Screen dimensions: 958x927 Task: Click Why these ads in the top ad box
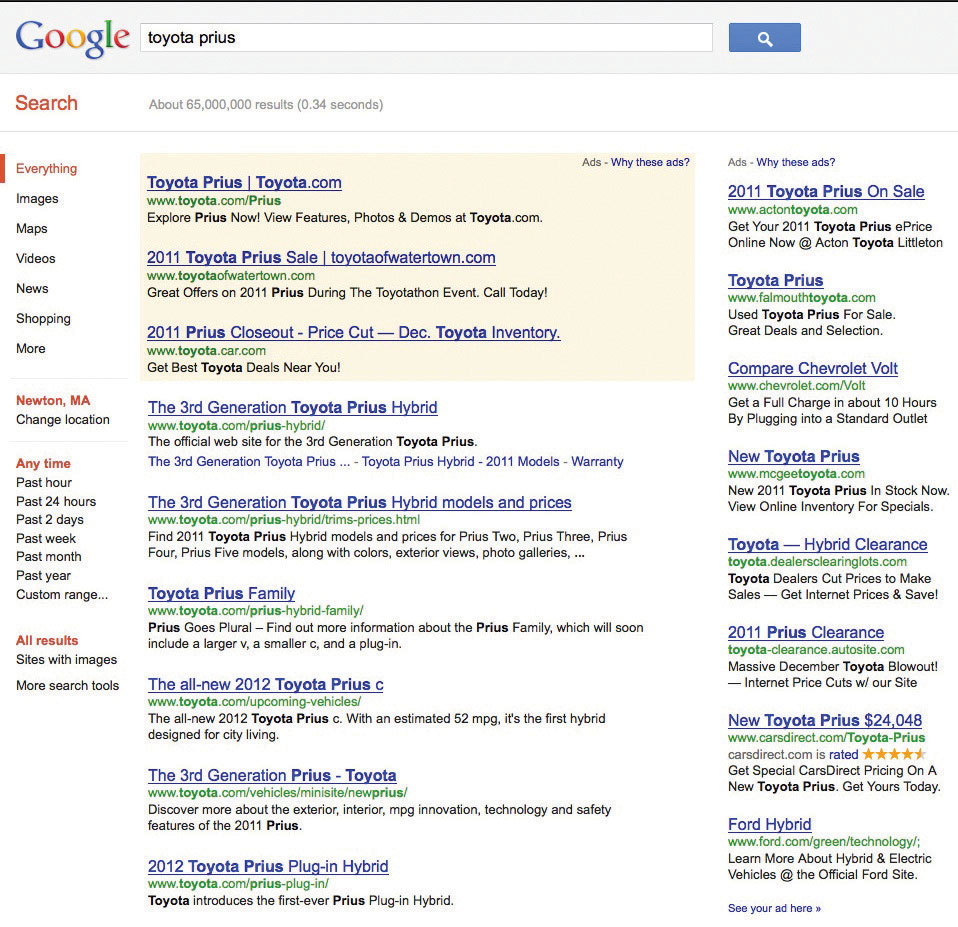[x=650, y=163]
